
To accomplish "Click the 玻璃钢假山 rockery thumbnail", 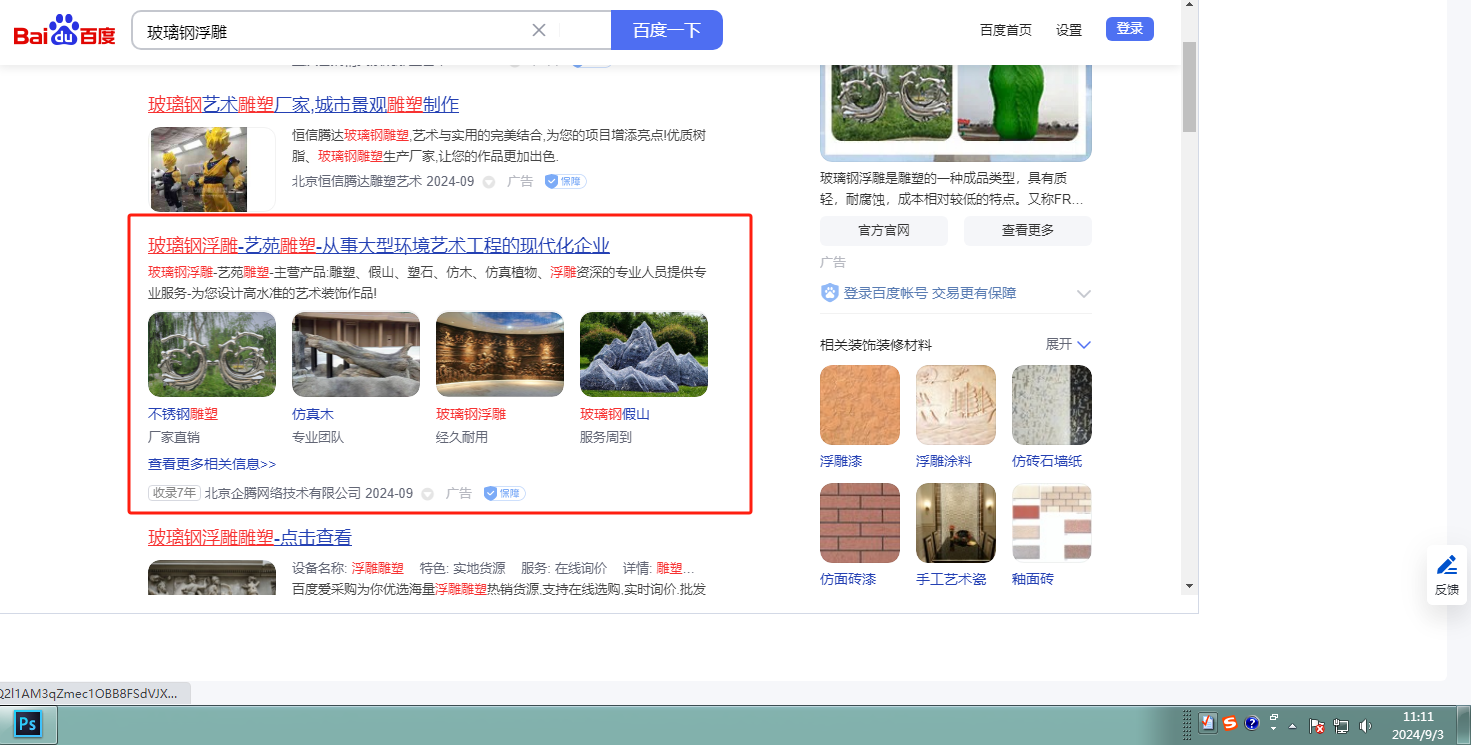I will (644, 354).
